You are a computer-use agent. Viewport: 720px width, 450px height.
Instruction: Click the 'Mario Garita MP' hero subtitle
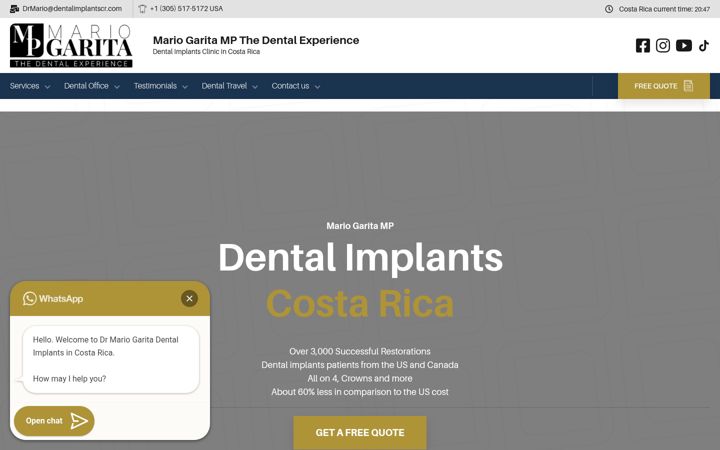[x=360, y=226]
